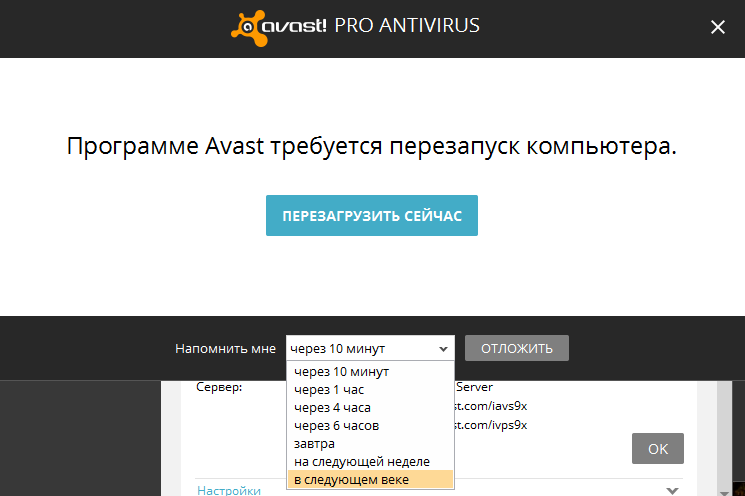
Task: Pick 'в следующем веке' option
Action: (370, 479)
